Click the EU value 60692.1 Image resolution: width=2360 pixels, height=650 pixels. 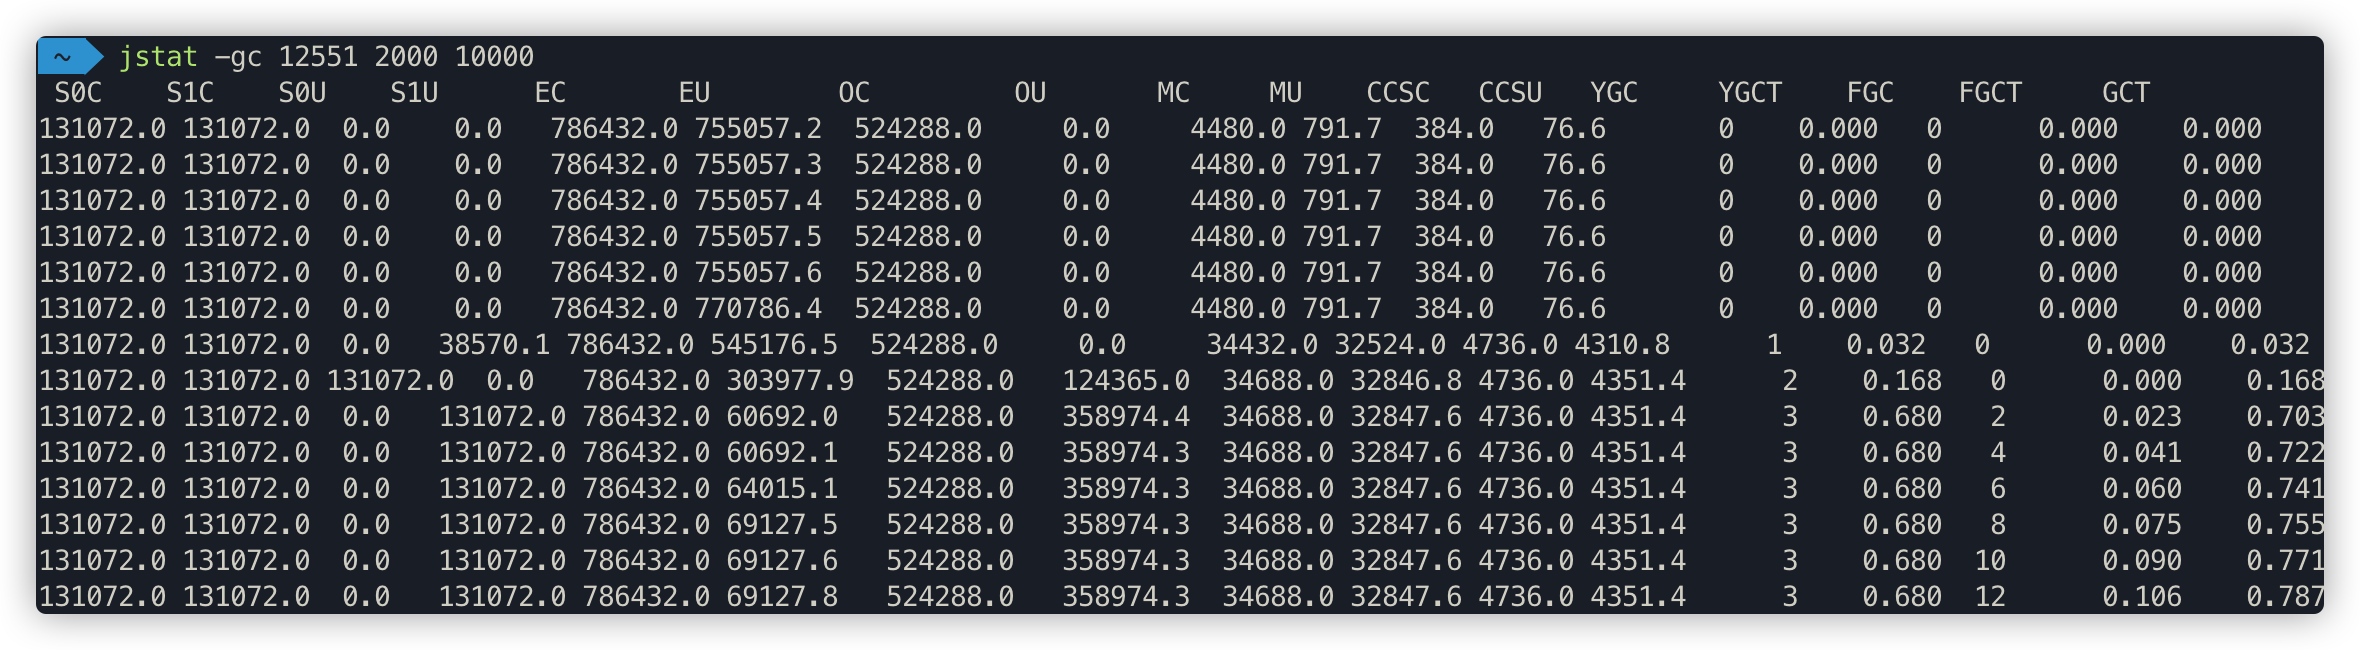tap(782, 453)
